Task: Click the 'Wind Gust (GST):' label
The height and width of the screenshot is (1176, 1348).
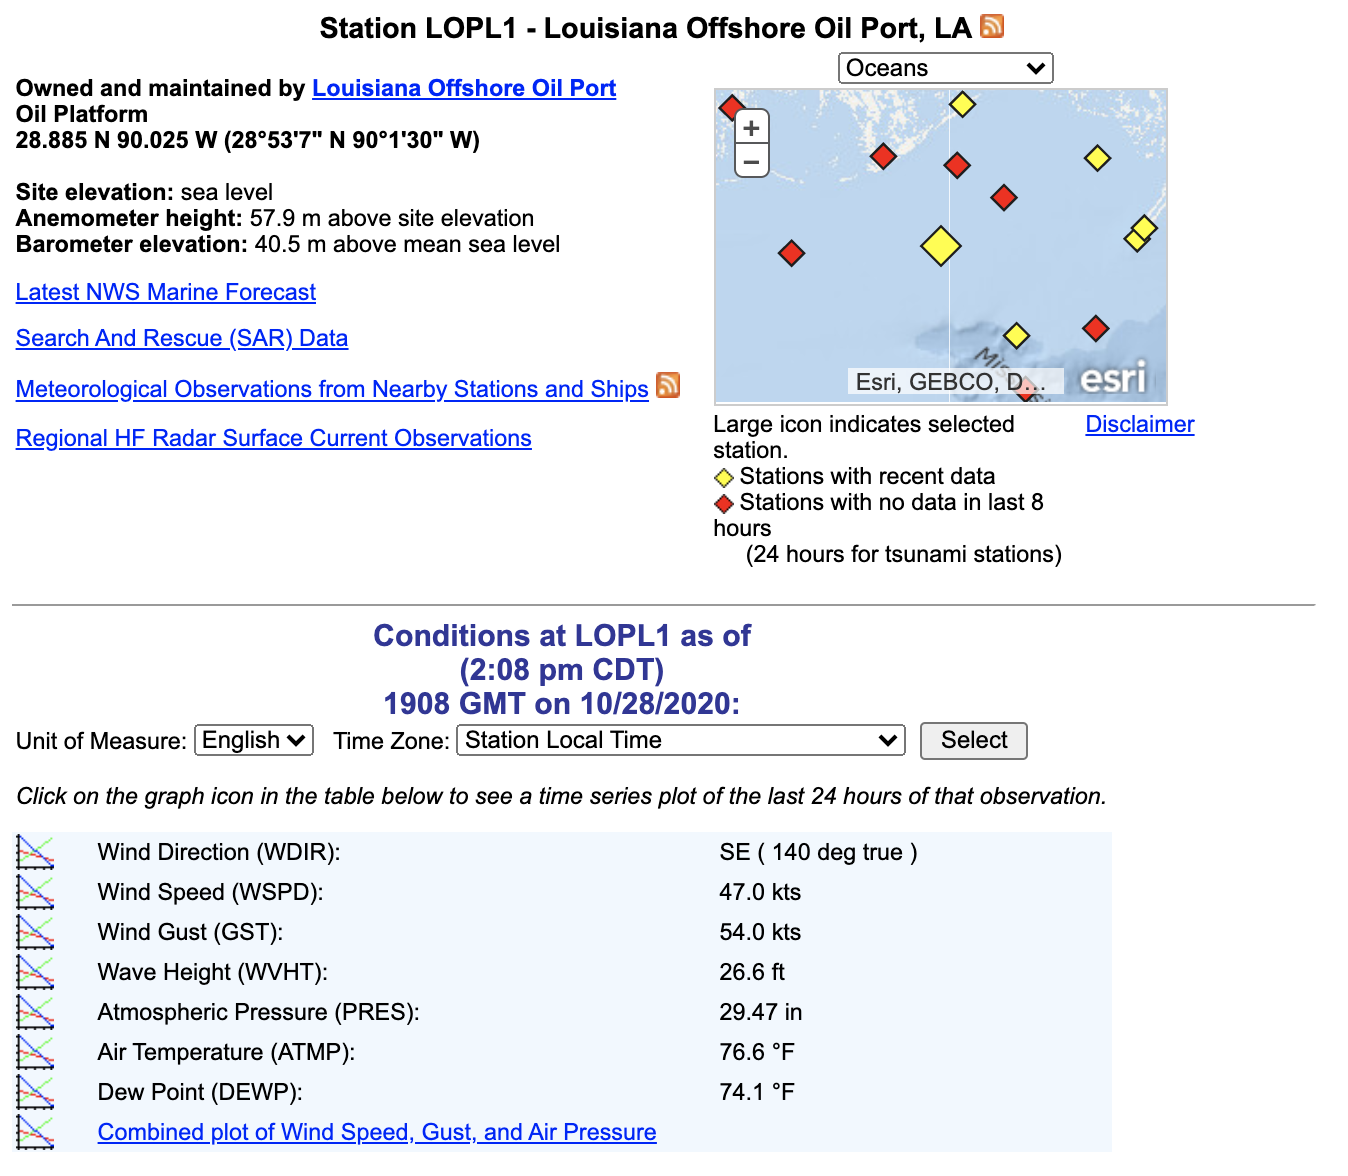Action: 191,932
